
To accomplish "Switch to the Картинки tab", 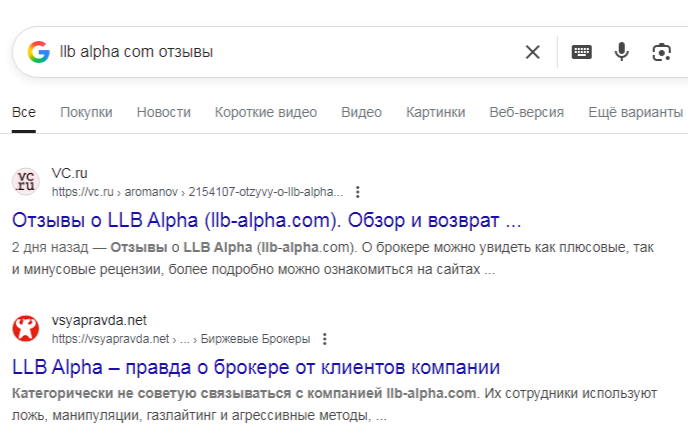I will tap(435, 112).
